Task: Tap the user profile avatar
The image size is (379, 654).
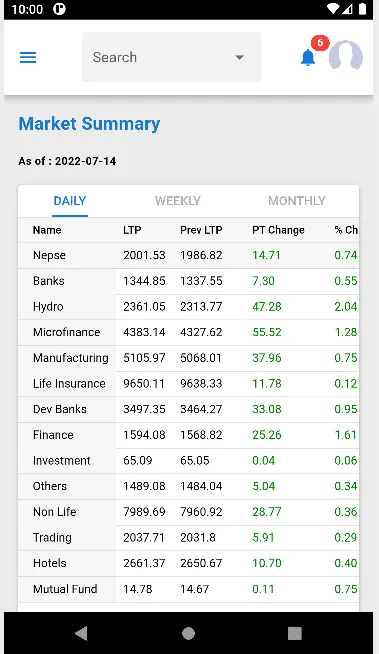Action: pyautogui.click(x=346, y=56)
